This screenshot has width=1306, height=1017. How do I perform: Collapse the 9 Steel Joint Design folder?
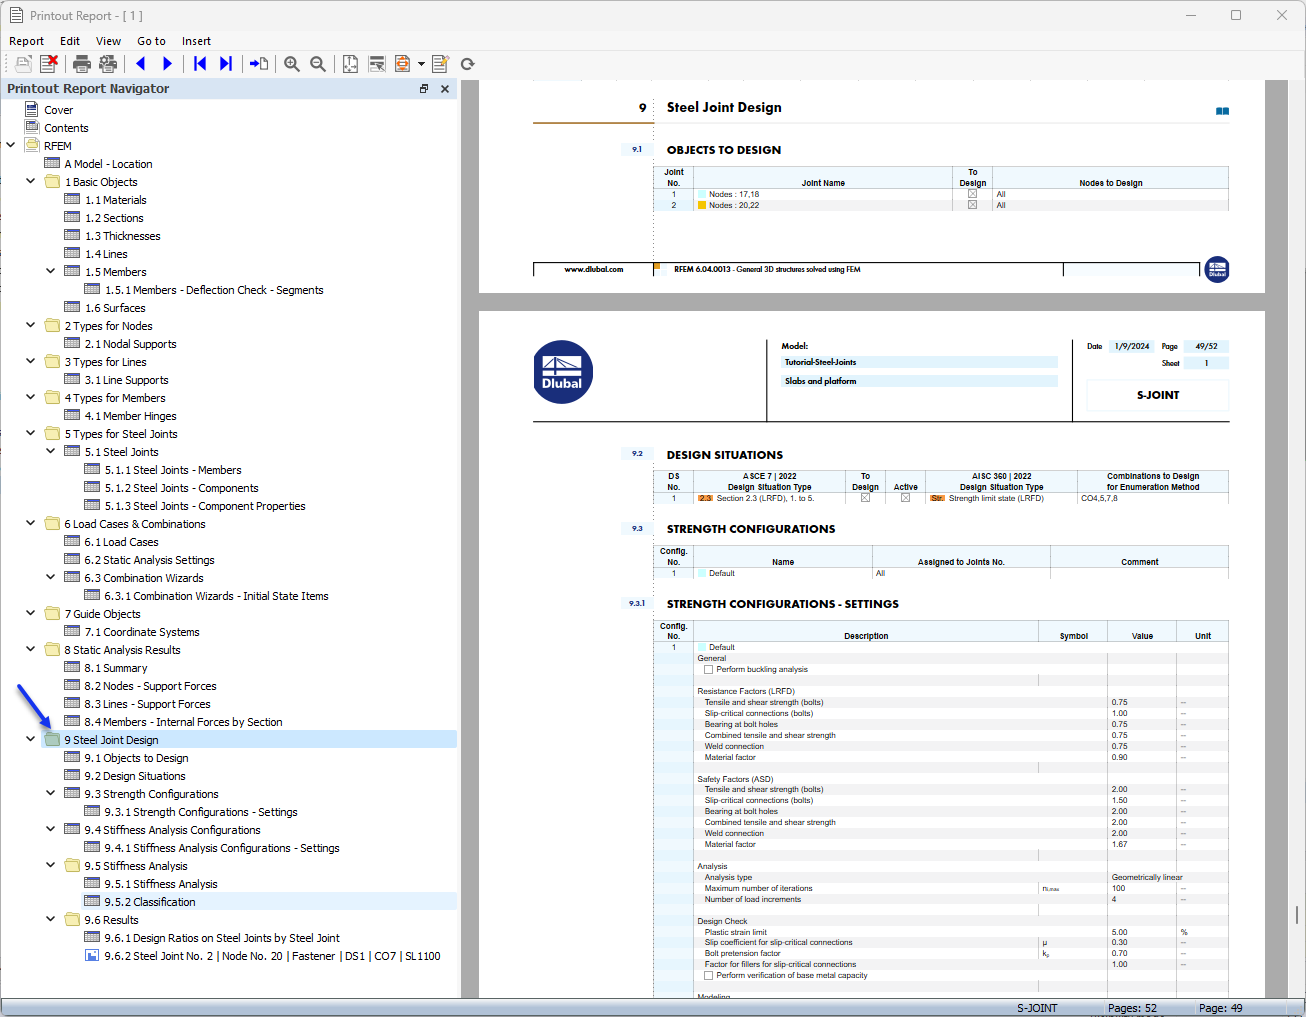pos(31,739)
